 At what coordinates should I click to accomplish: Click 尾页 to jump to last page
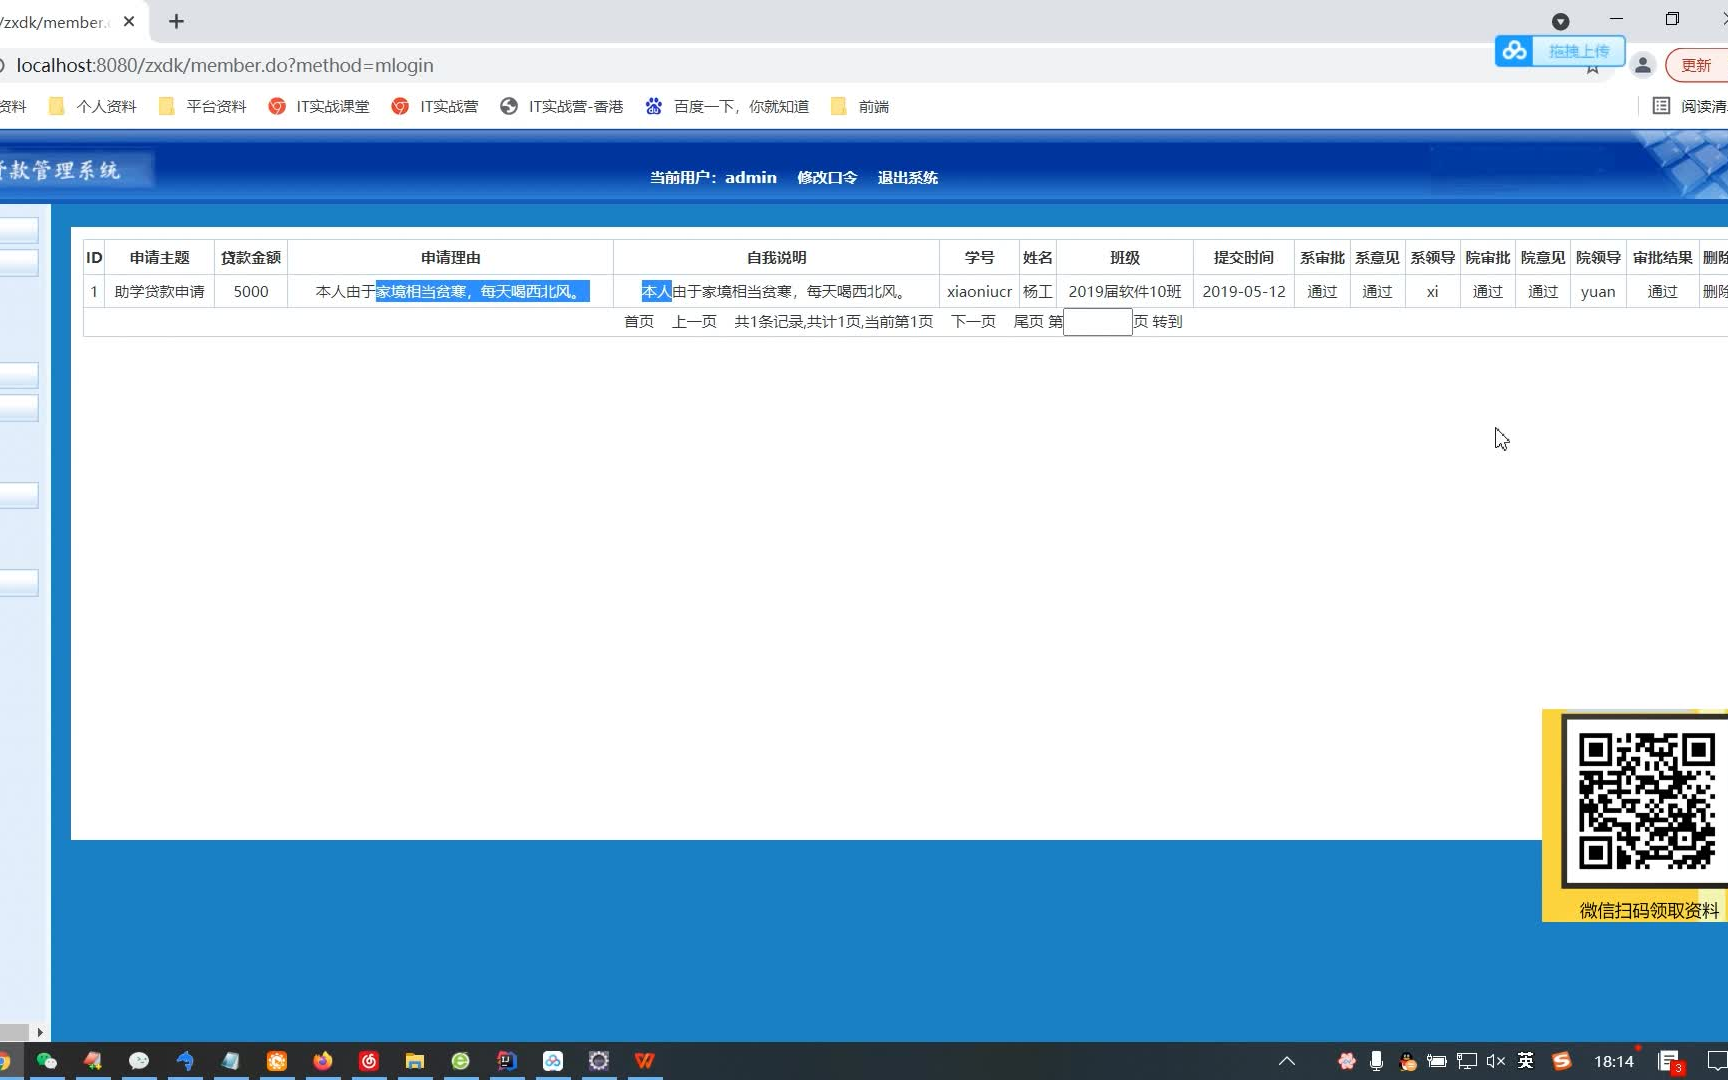[1031, 321]
